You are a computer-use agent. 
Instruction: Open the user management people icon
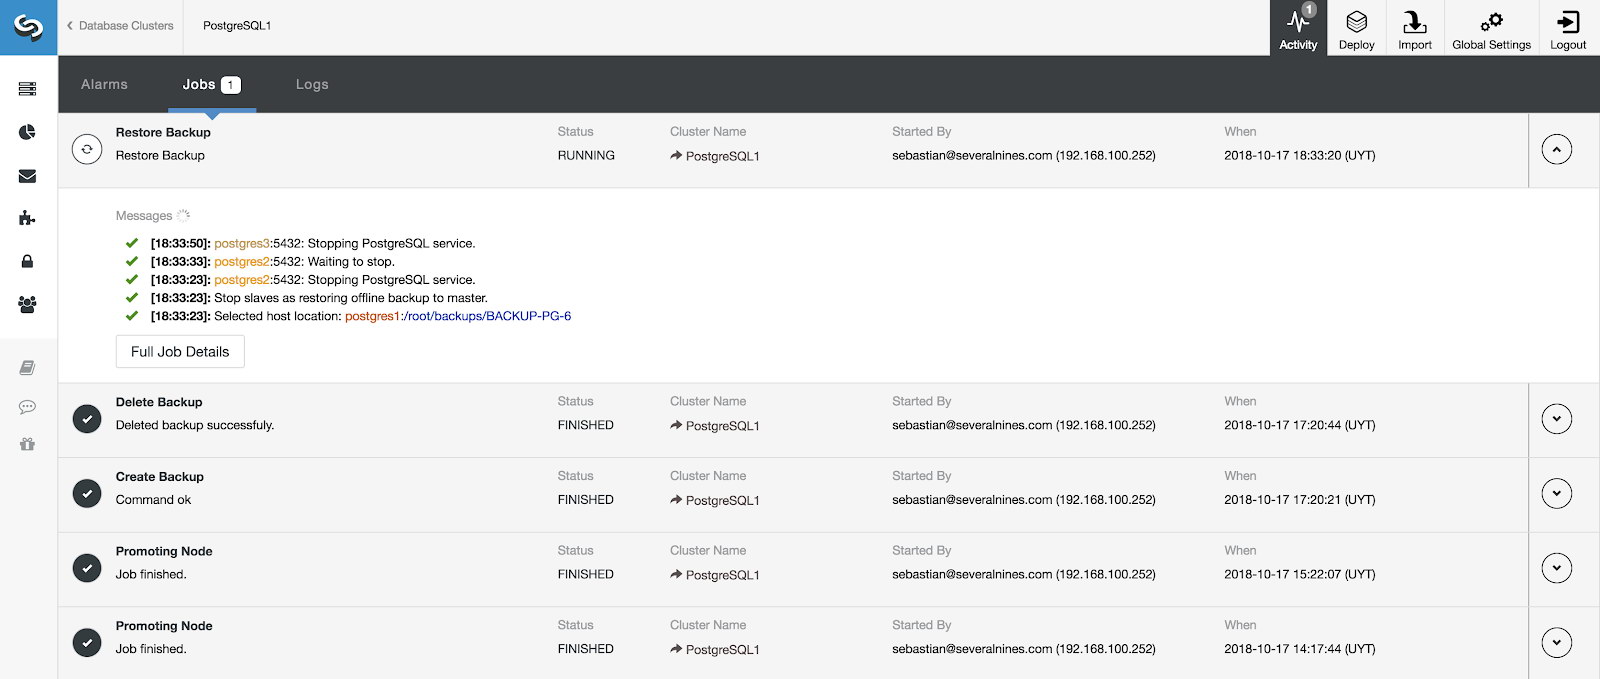(x=27, y=304)
